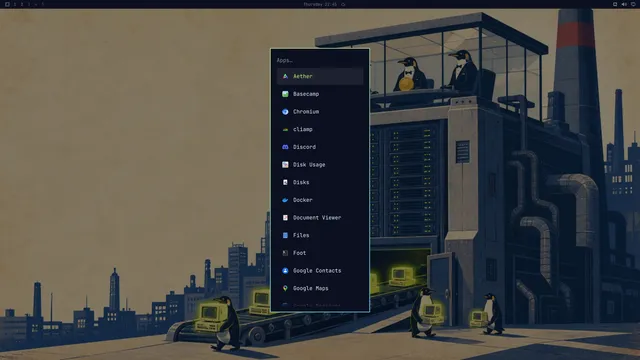Image resolution: width=640 pixels, height=360 pixels.
Task: Click the small icon right of the clock
Action: coord(343,4)
